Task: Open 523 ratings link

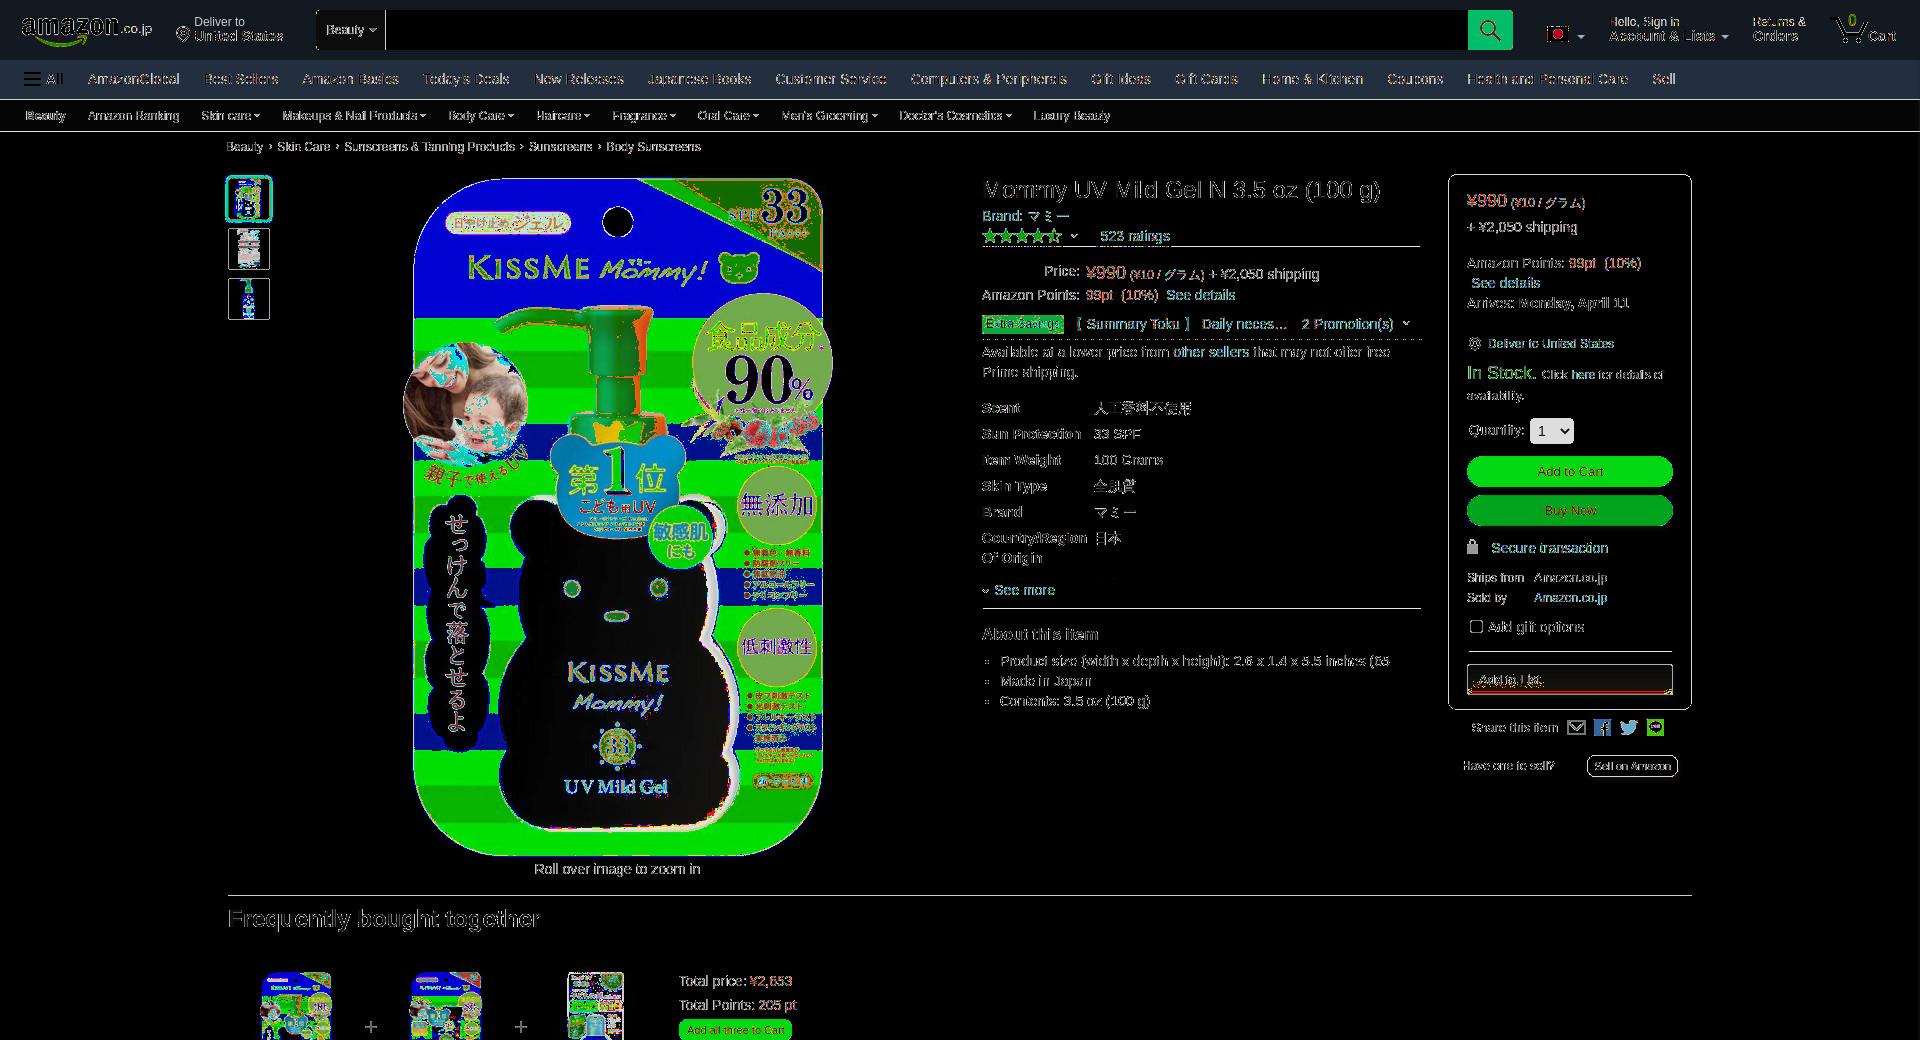Action: coord(1134,236)
